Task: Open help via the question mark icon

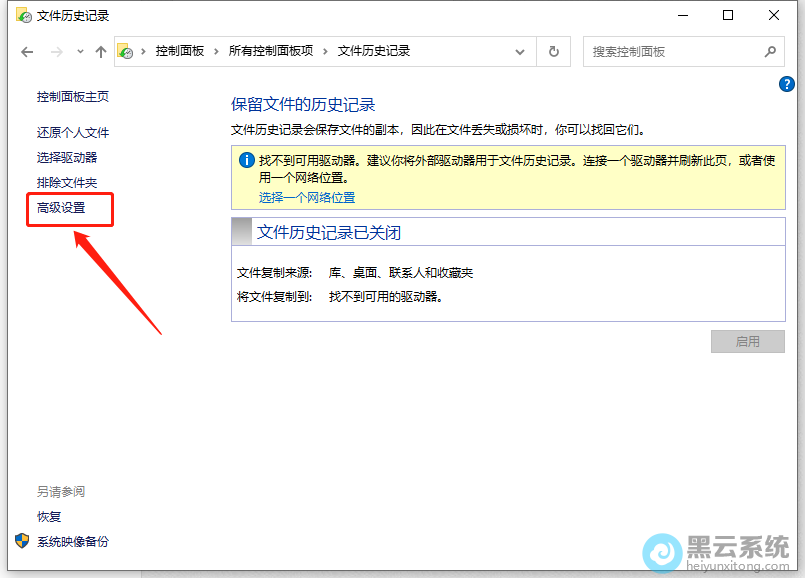Action: pyautogui.click(x=786, y=84)
